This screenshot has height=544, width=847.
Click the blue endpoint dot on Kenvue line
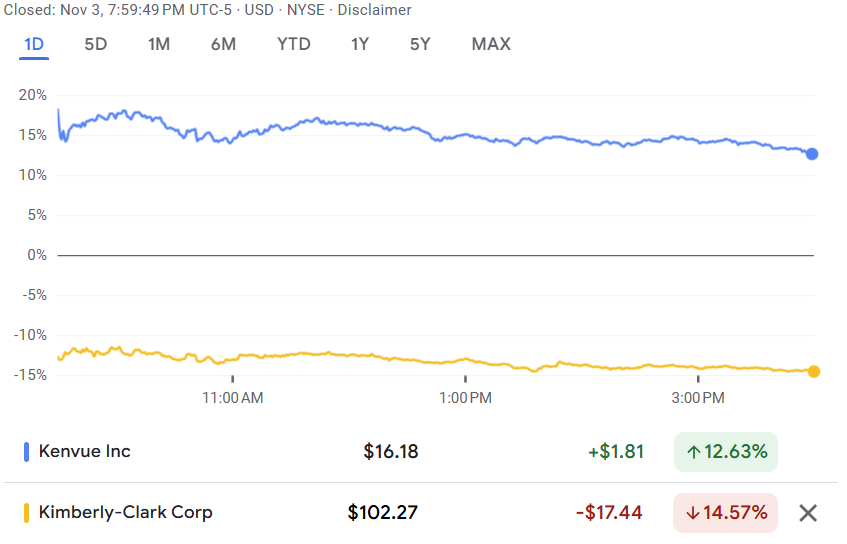click(x=812, y=154)
